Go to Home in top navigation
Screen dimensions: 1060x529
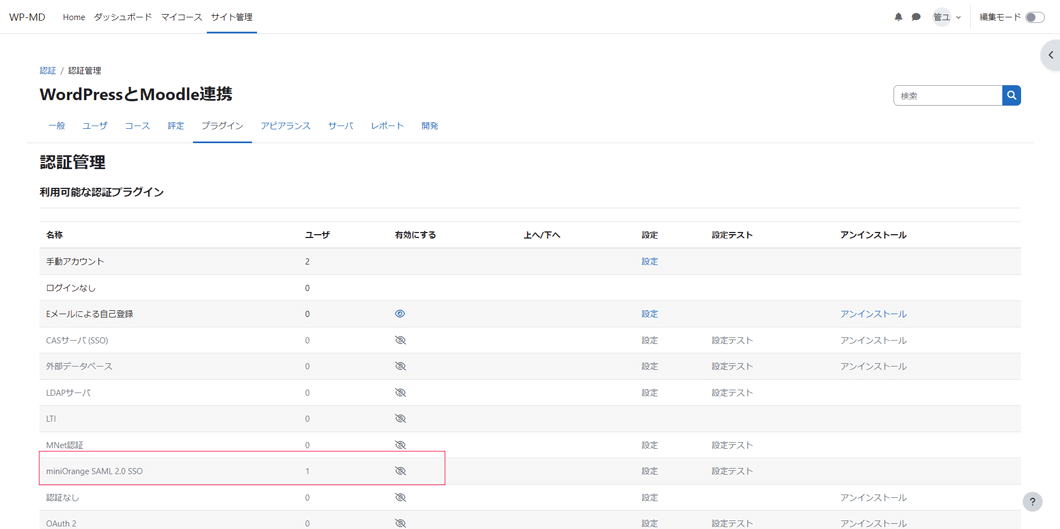74,18
